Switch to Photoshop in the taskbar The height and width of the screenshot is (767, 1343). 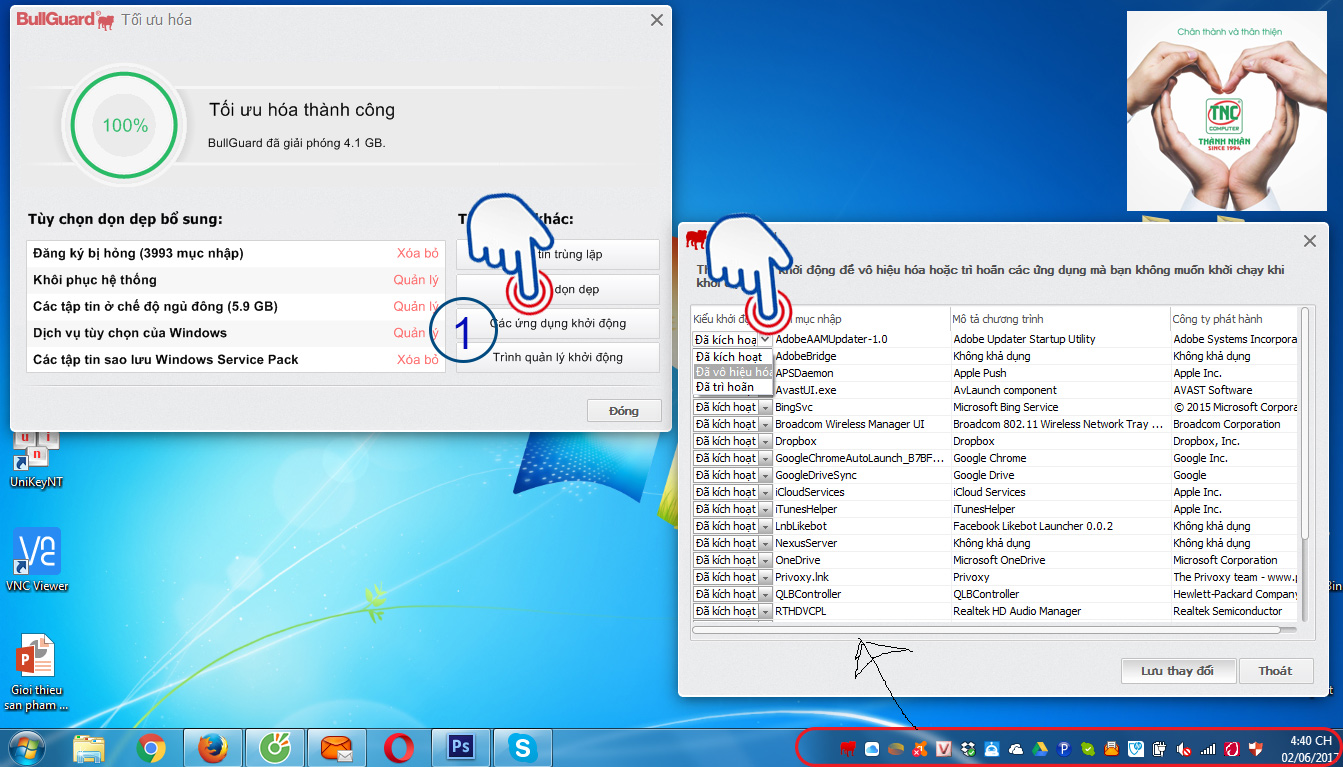461,748
